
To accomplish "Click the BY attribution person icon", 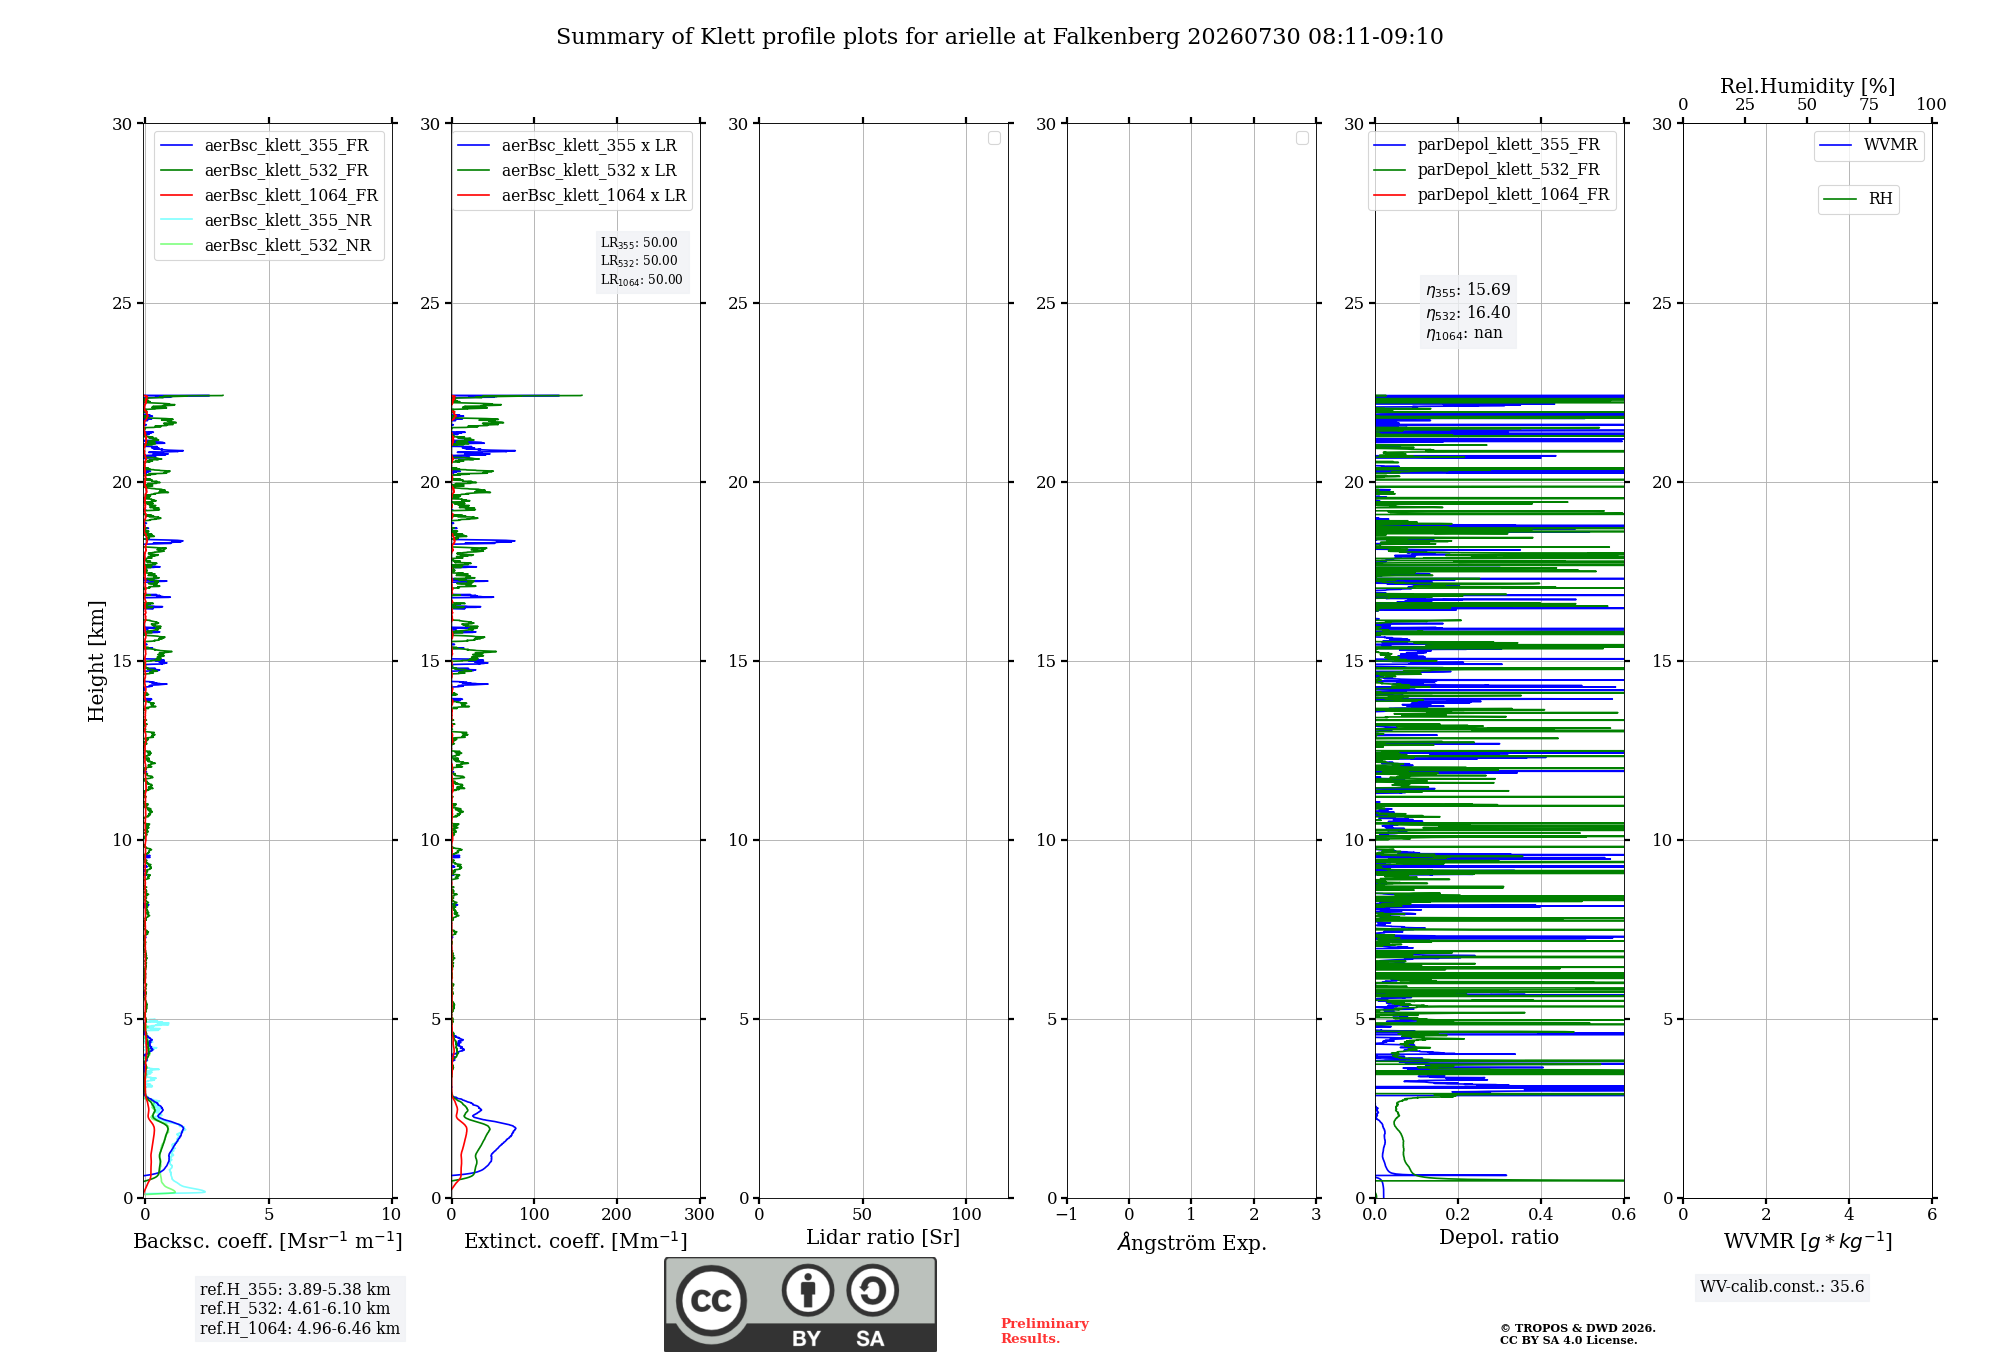I will coord(807,1290).
